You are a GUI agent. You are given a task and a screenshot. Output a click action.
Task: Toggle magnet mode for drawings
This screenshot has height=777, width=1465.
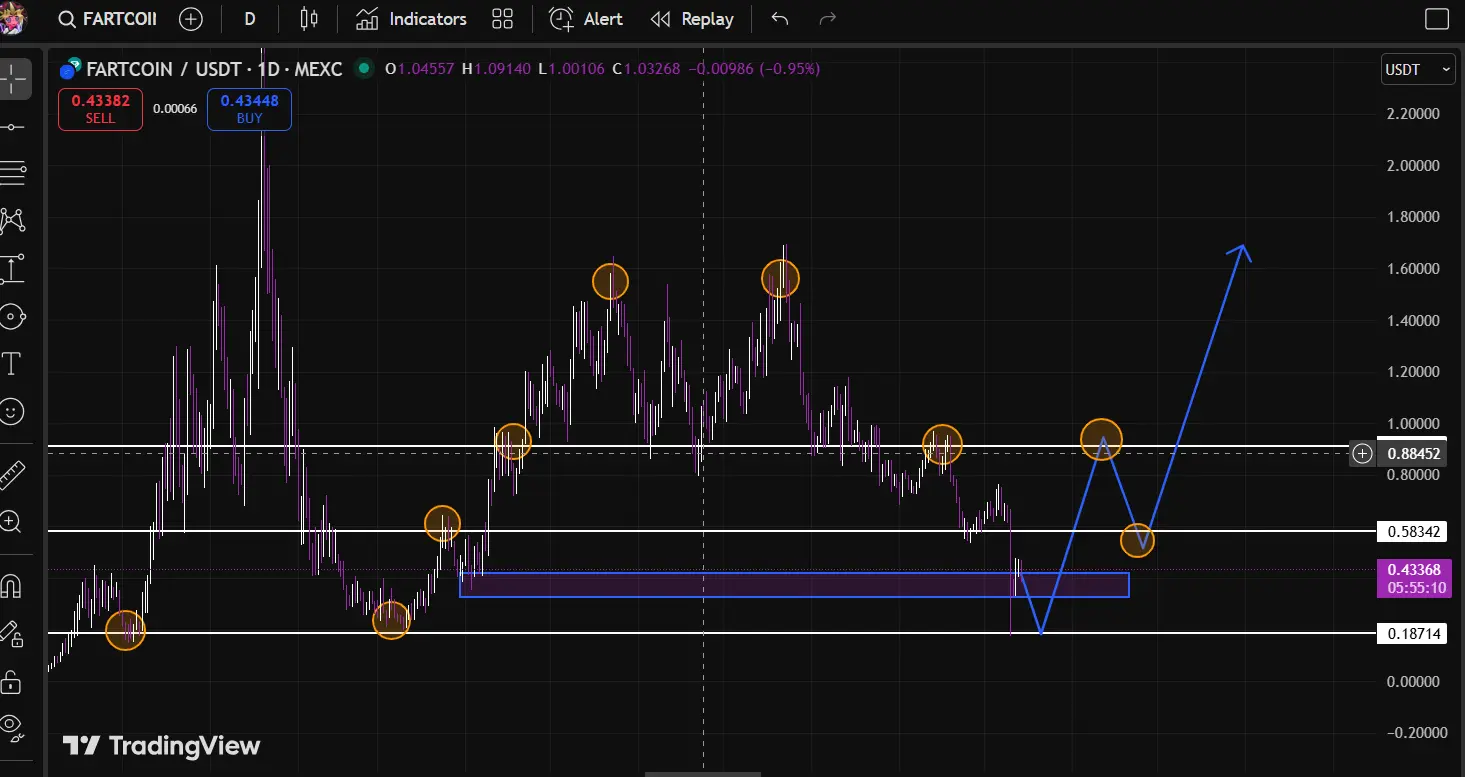(11, 585)
